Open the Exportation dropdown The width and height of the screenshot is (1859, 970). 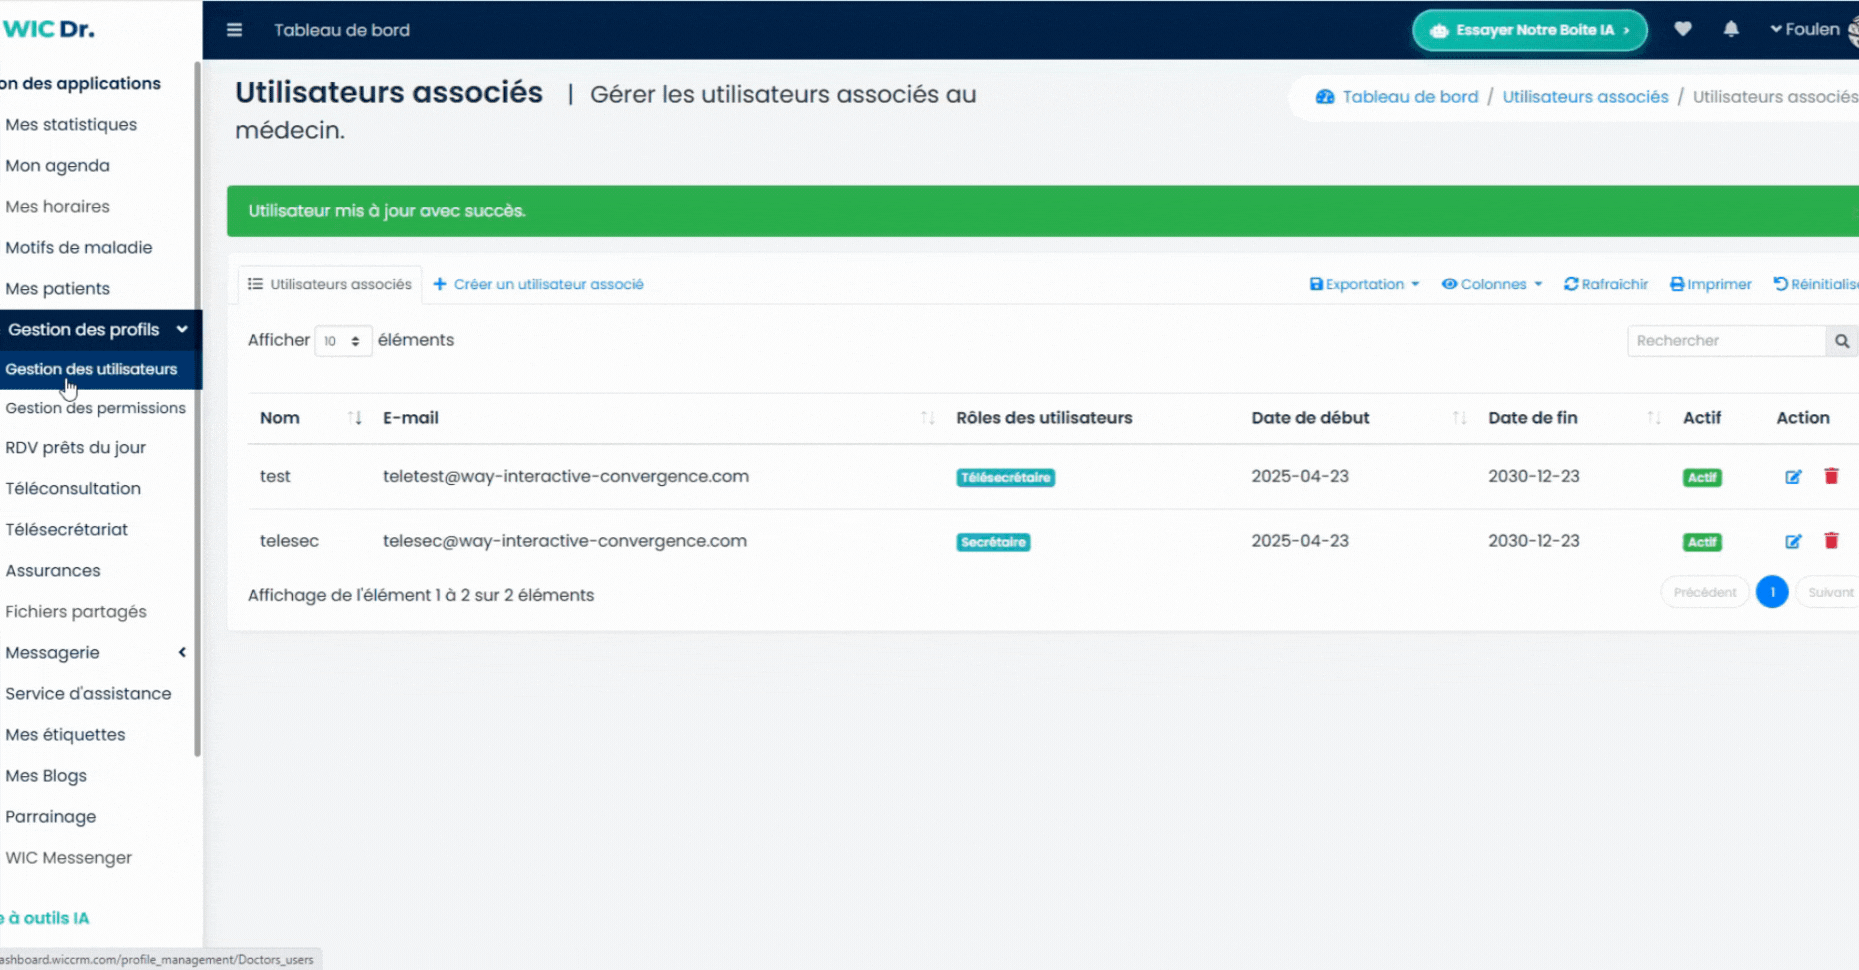point(1364,284)
